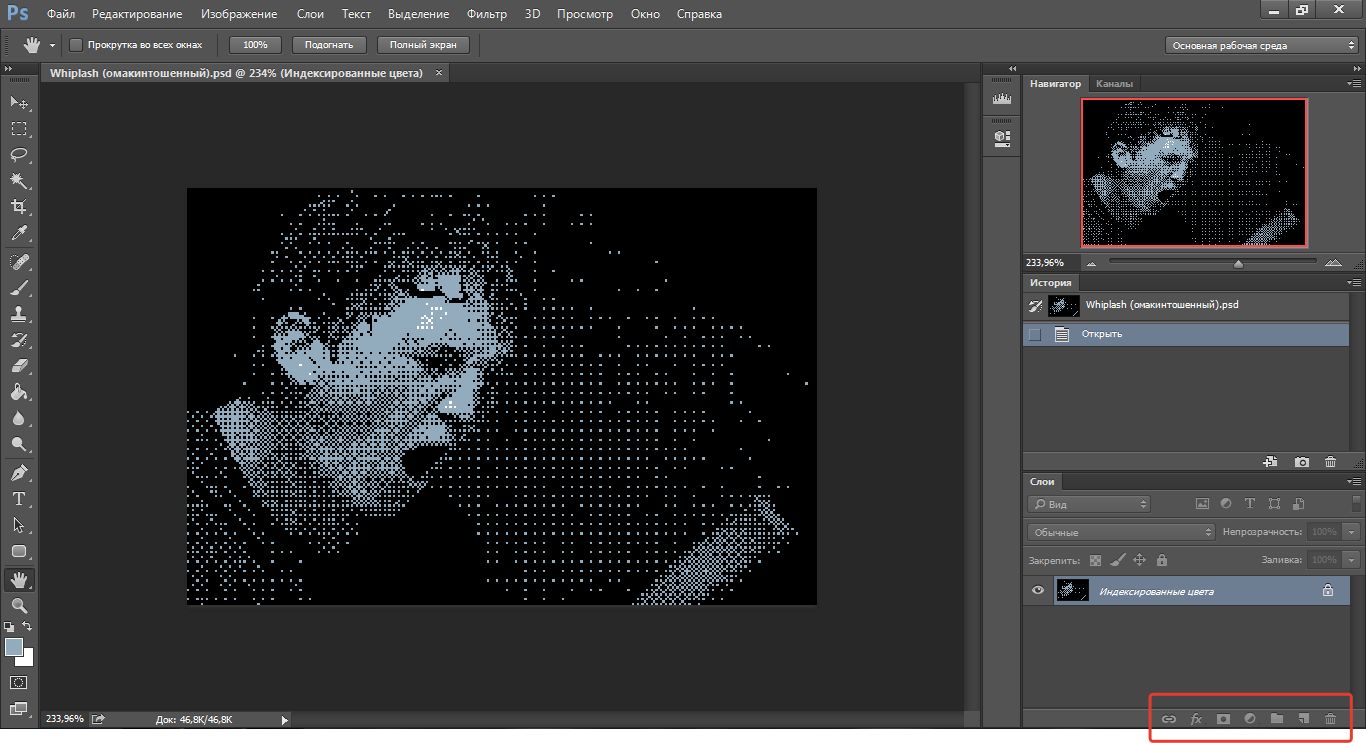Delete current state in History panel

[x=1330, y=462]
